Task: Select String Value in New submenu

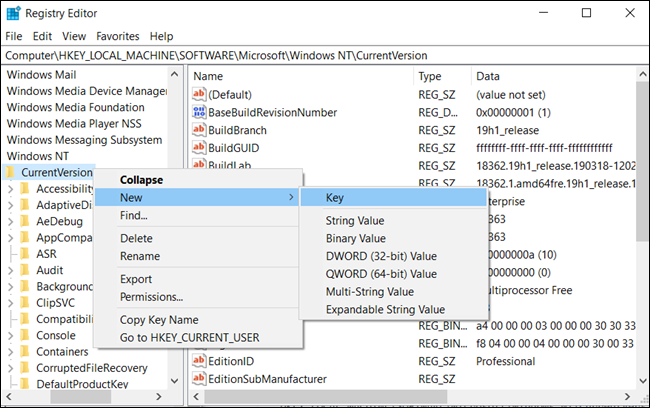Action: pyautogui.click(x=393, y=221)
